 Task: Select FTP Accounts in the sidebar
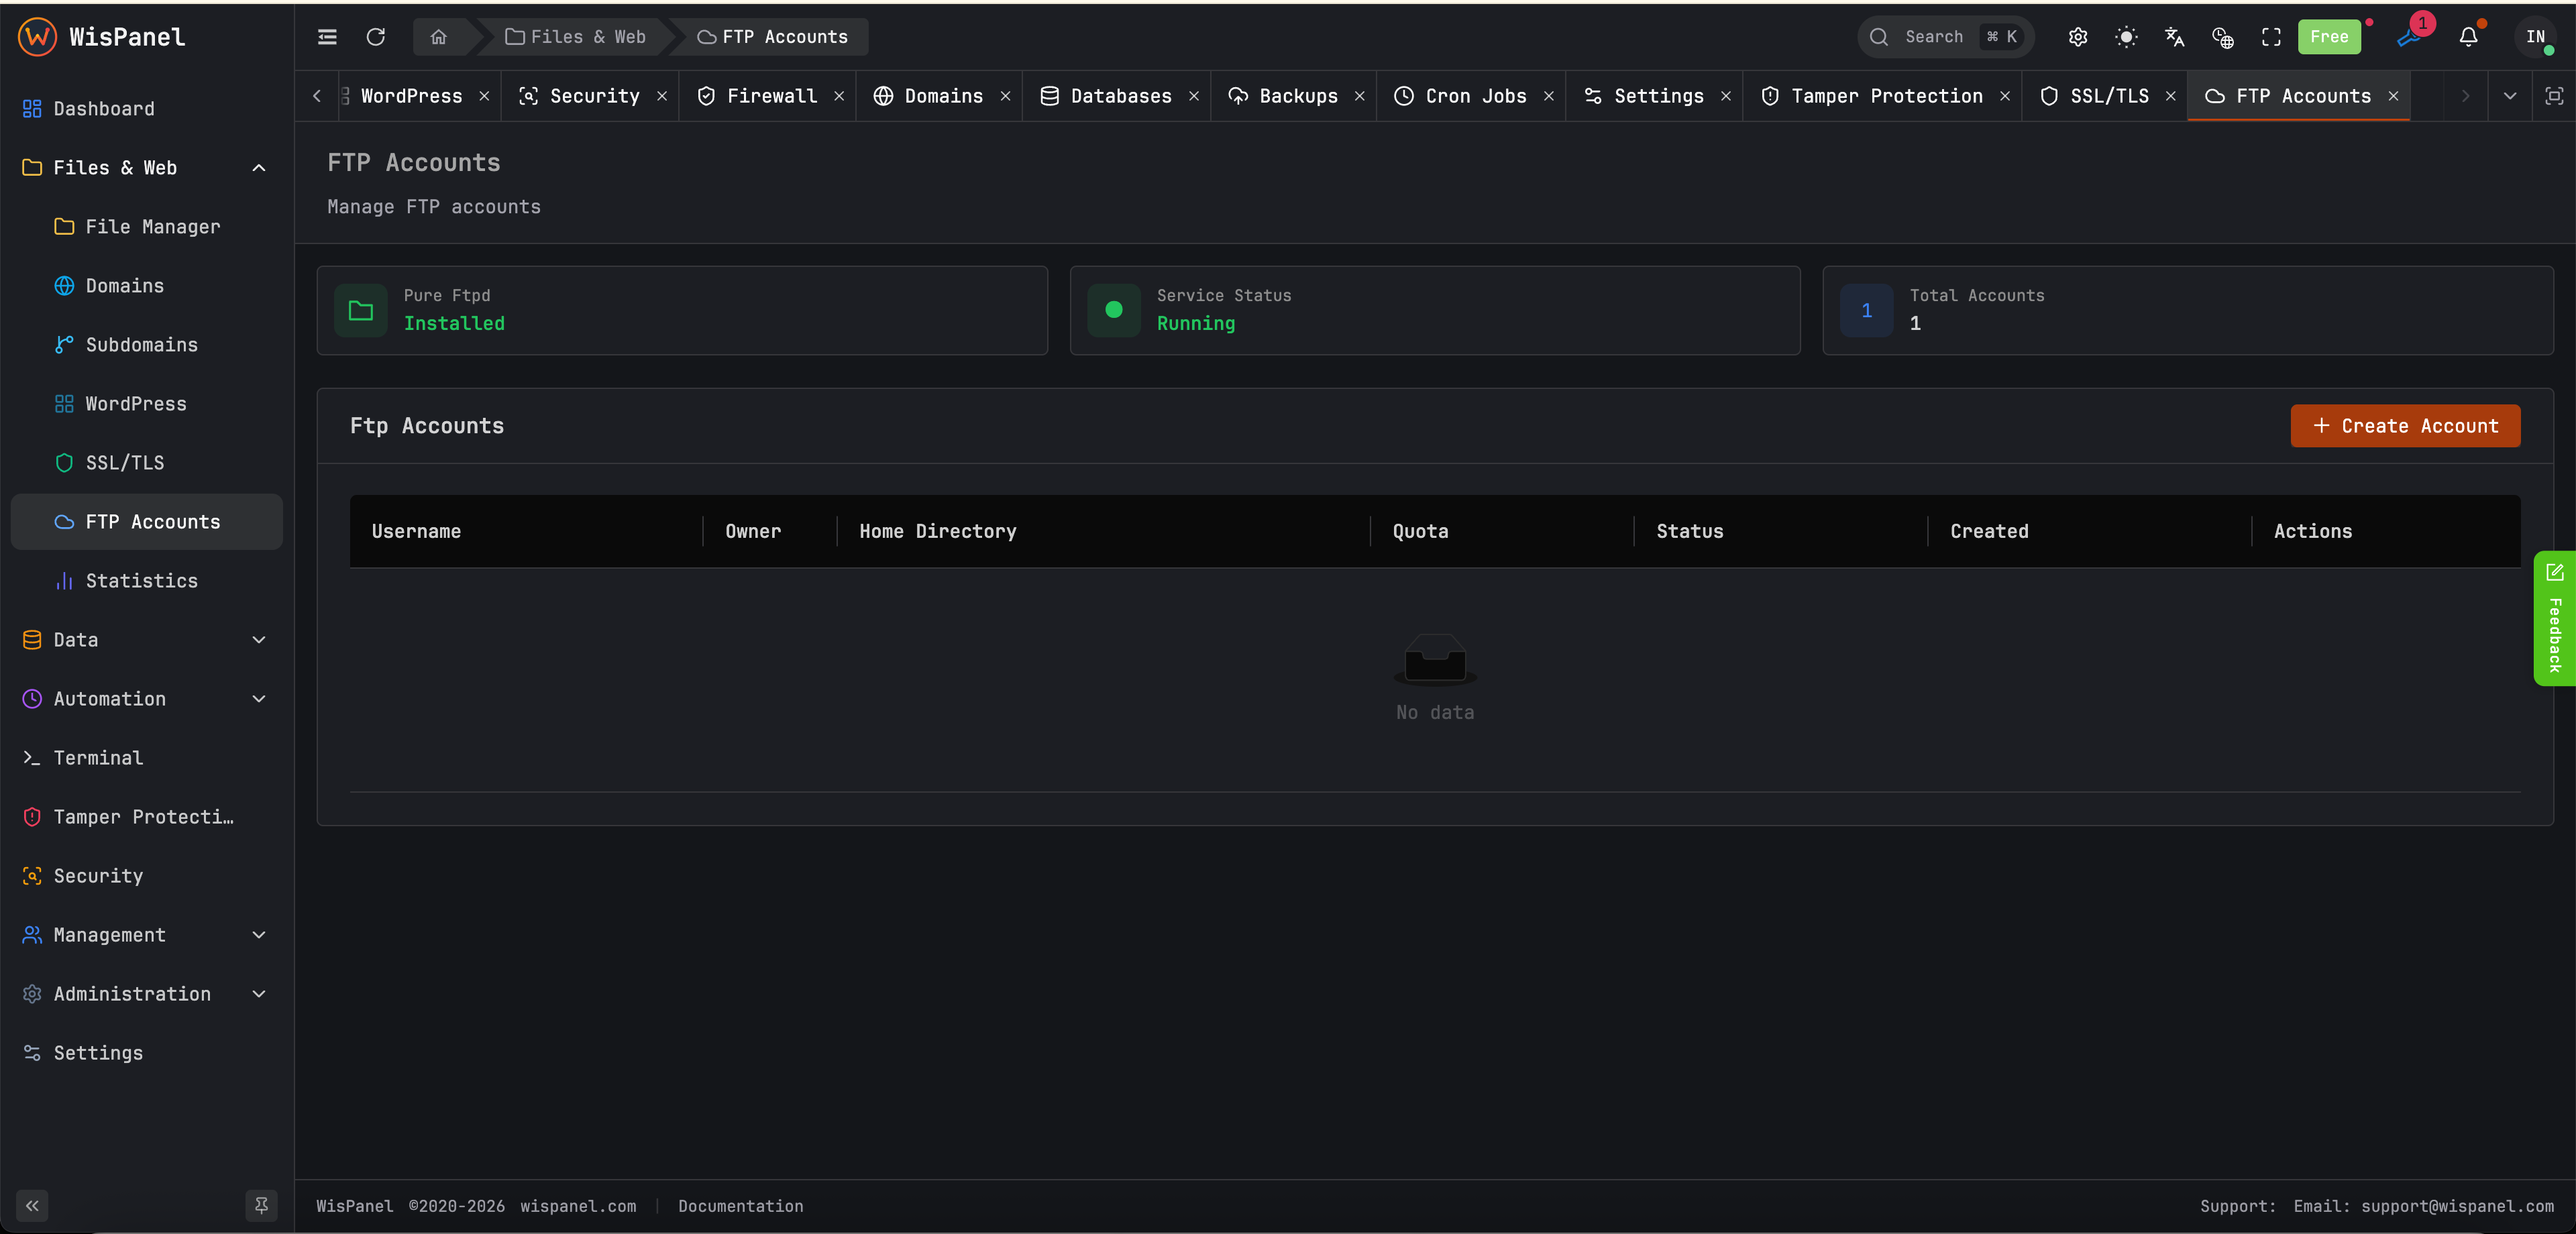click(x=147, y=521)
